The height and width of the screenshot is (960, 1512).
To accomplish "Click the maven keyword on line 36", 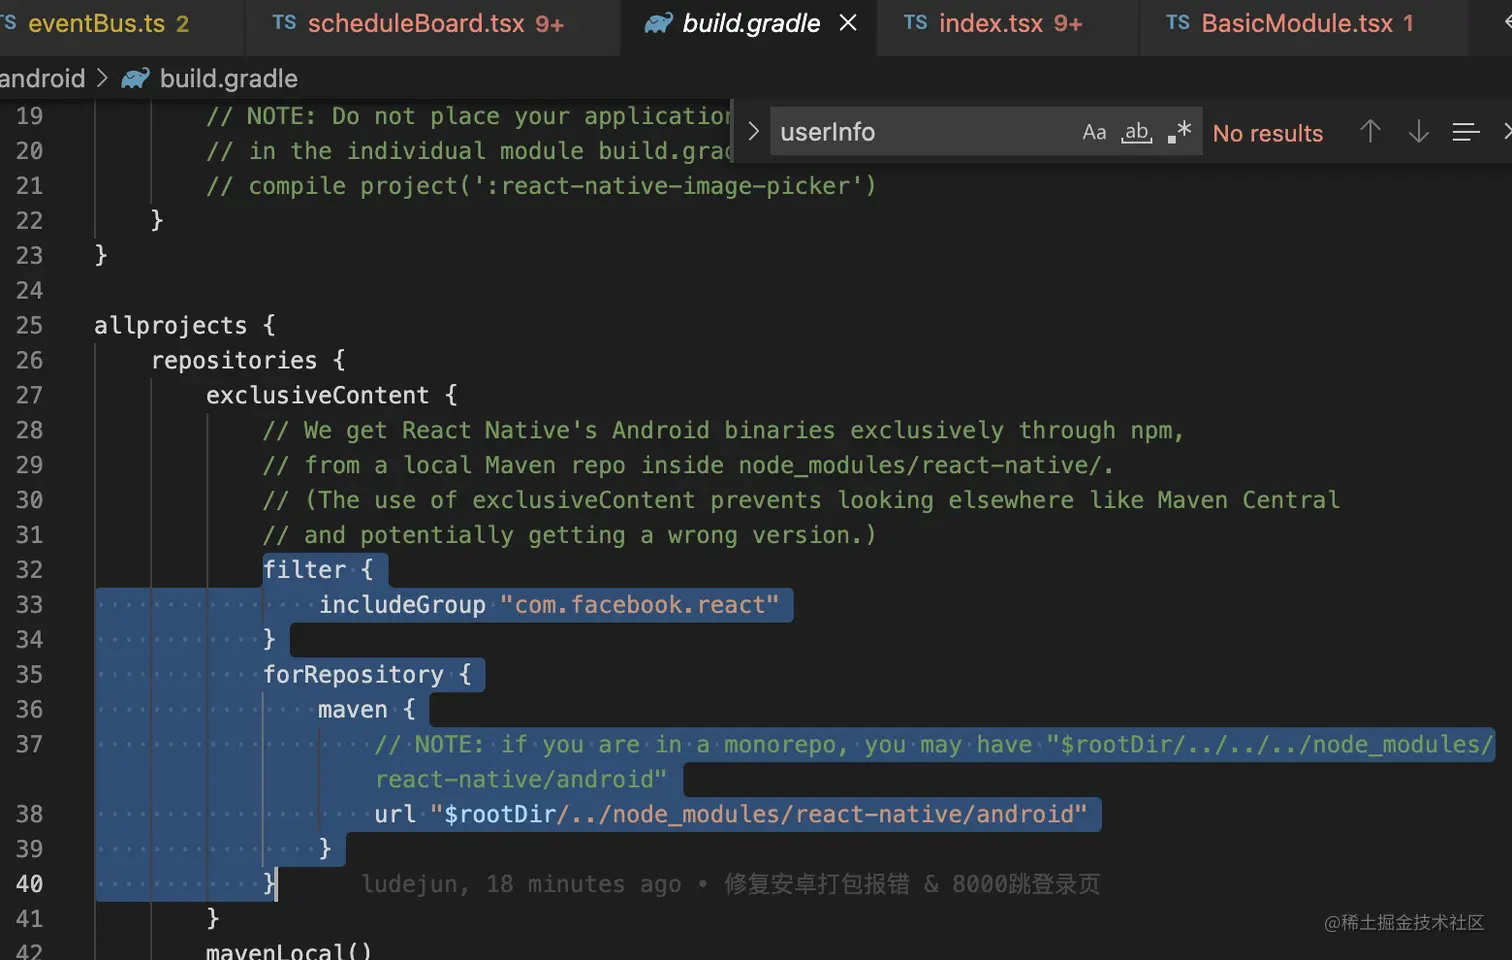I will (352, 709).
